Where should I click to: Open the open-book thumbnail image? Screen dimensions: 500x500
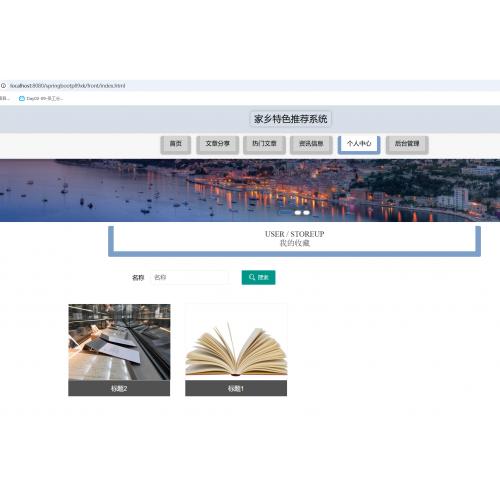pos(236,342)
